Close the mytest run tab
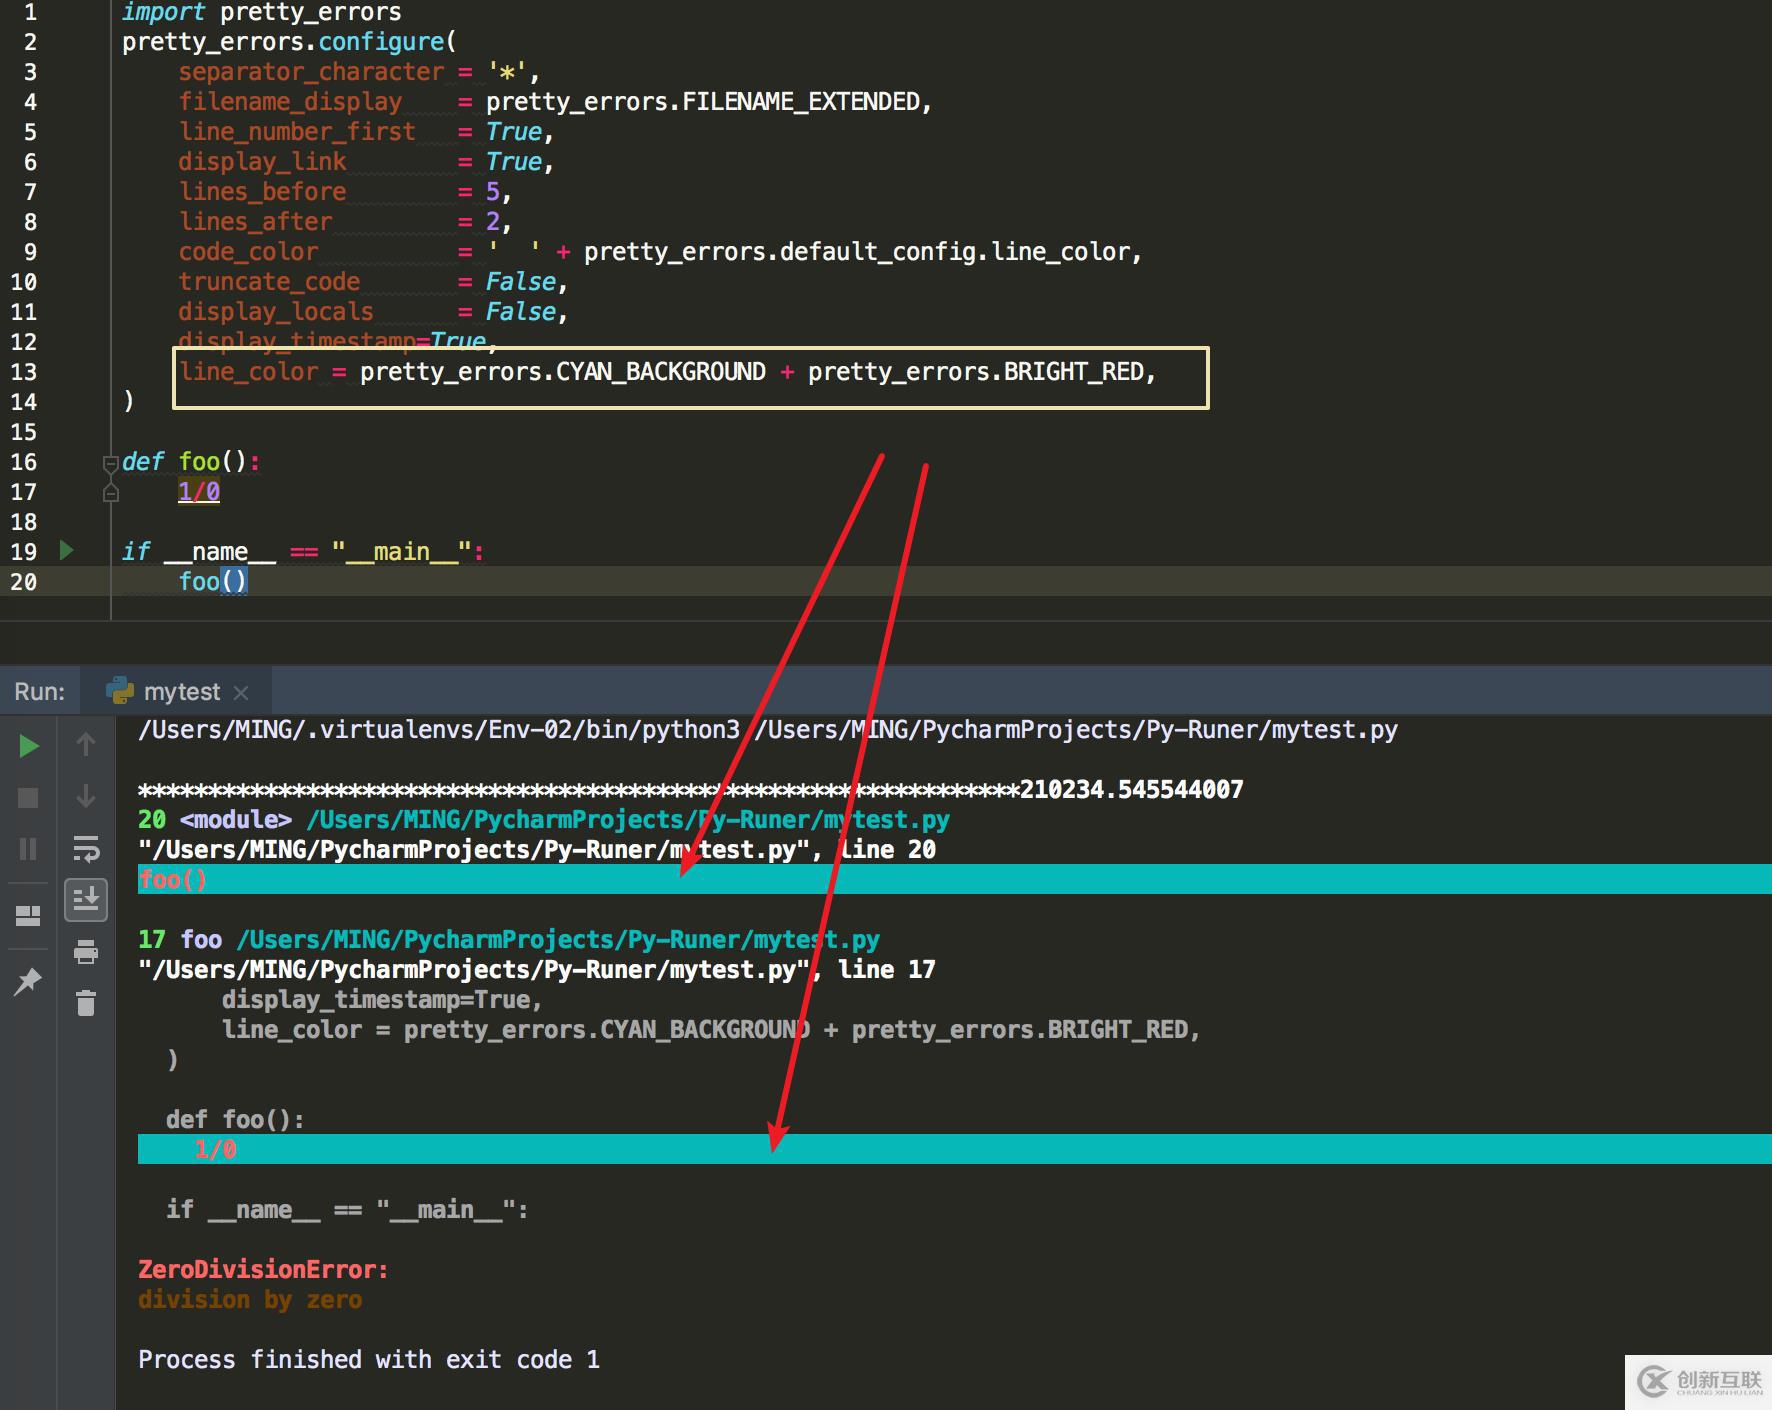The image size is (1772, 1410). pos(240,692)
